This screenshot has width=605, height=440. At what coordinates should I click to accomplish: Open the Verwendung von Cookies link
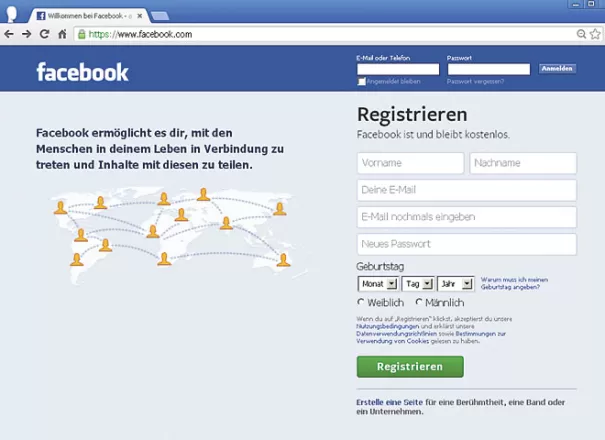393,341
